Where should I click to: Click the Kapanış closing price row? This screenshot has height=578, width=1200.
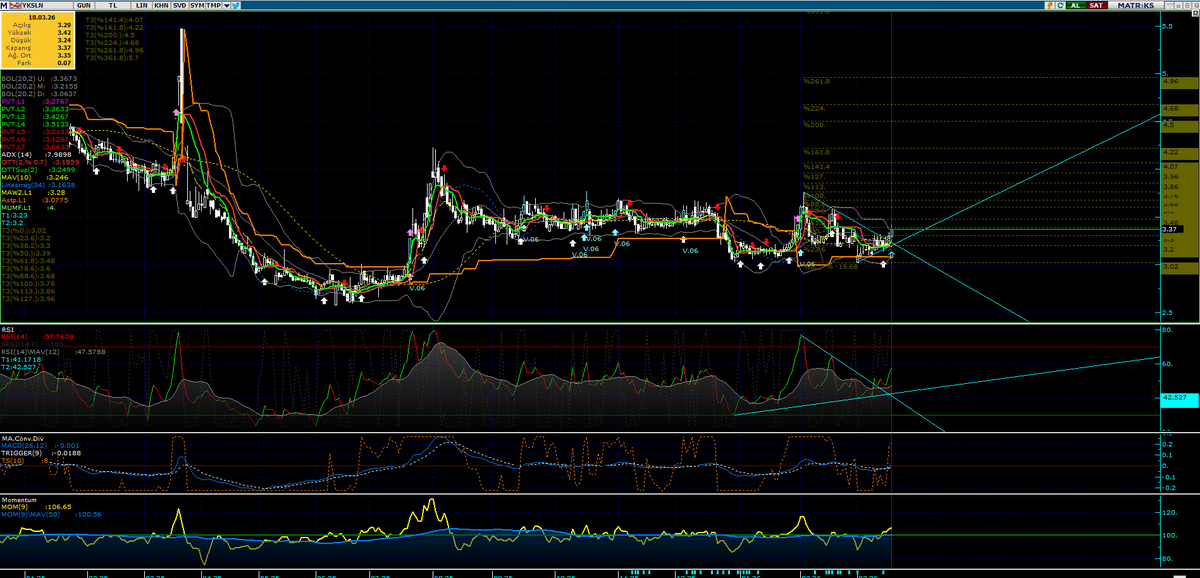coord(39,46)
